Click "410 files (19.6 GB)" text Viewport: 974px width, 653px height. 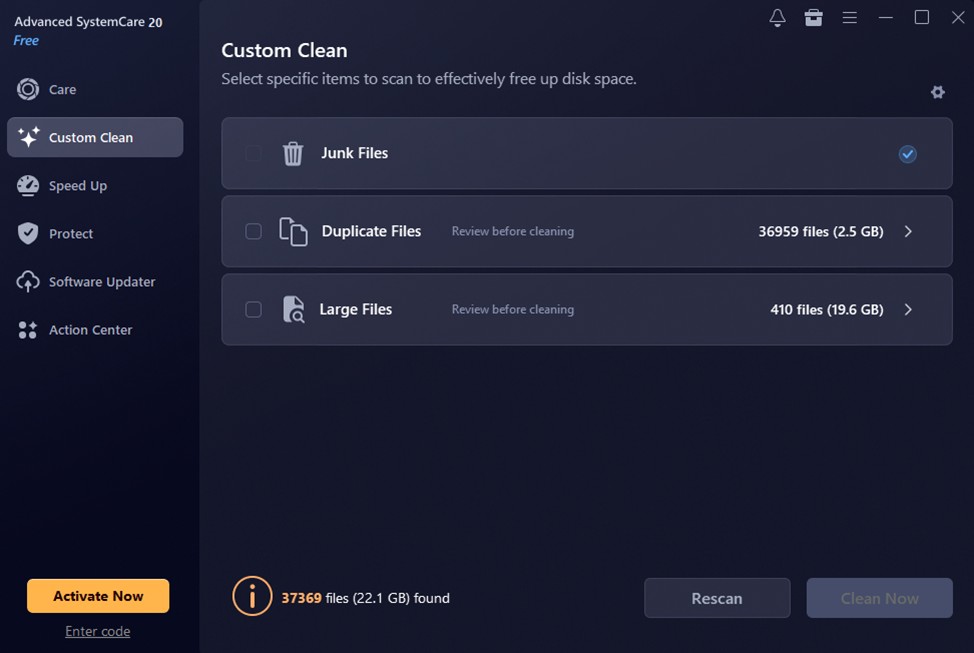click(x=827, y=309)
